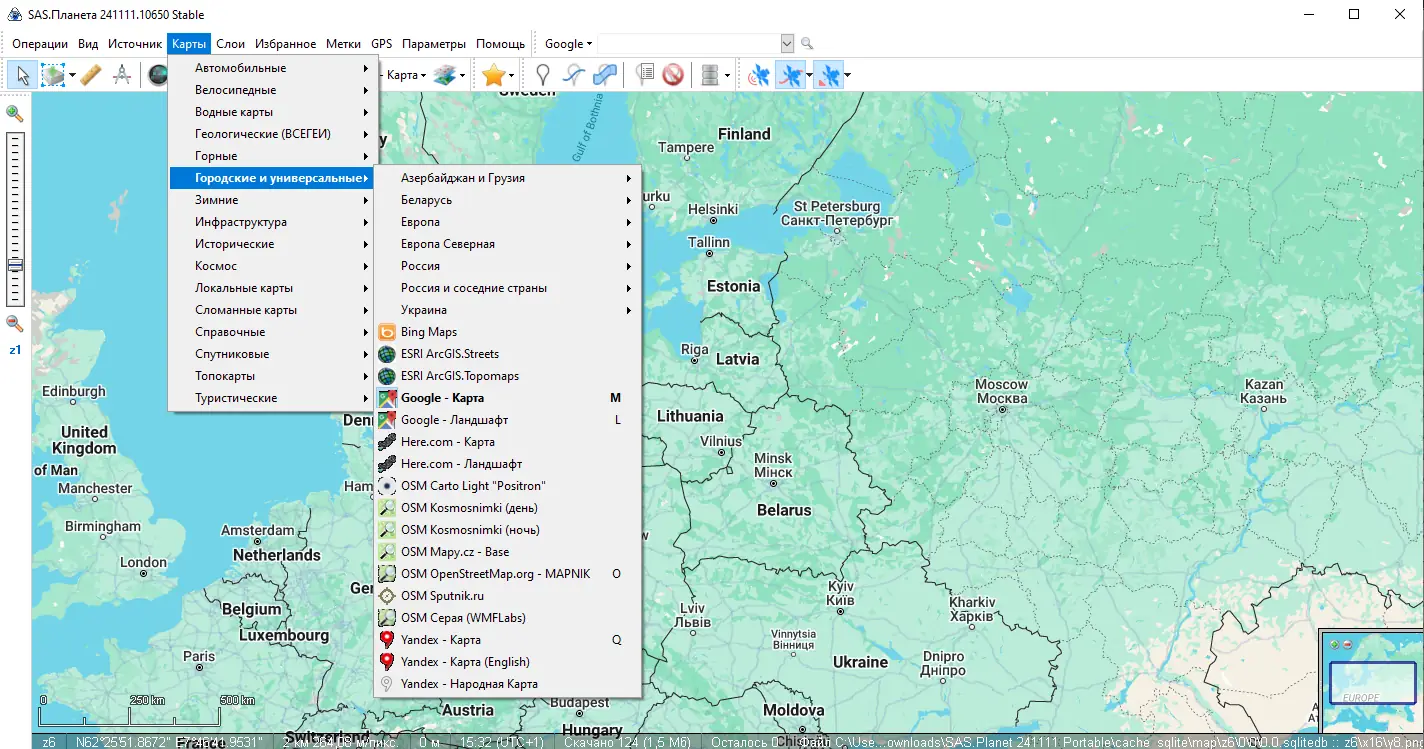Choose Yandex - Карта from the list
Image resolution: width=1424 pixels, height=749 pixels.
pyautogui.click(x=440, y=640)
